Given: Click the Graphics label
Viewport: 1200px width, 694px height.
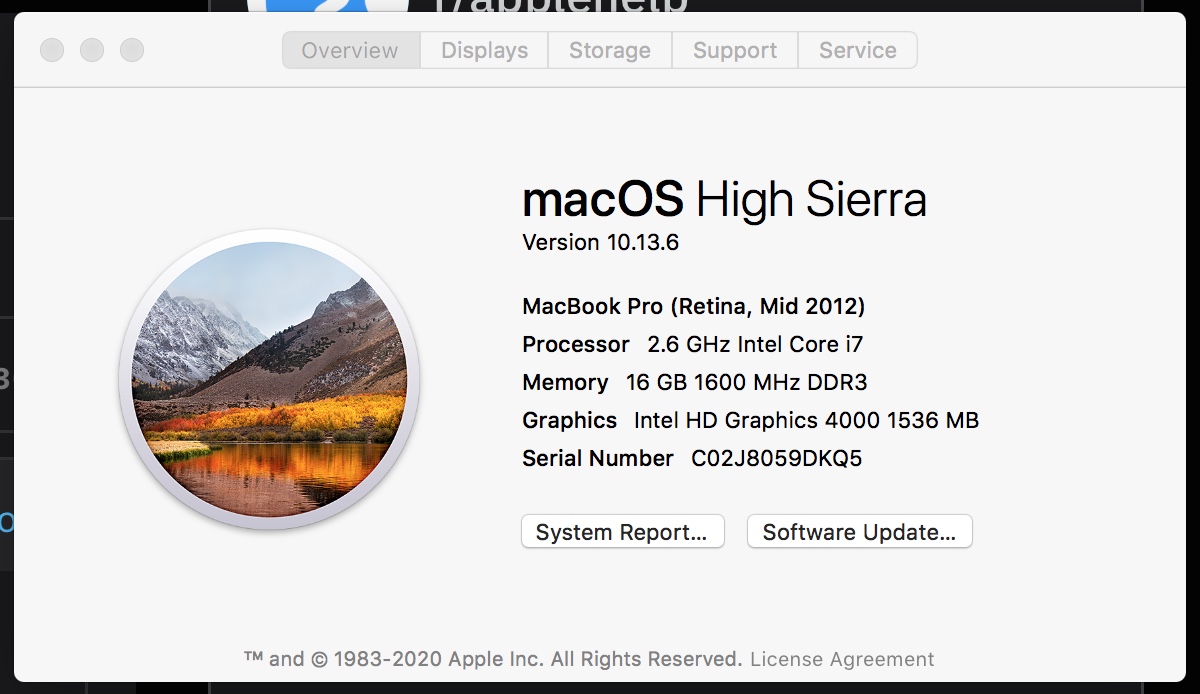Looking at the screenshot, I should click(x=569, y=420).
